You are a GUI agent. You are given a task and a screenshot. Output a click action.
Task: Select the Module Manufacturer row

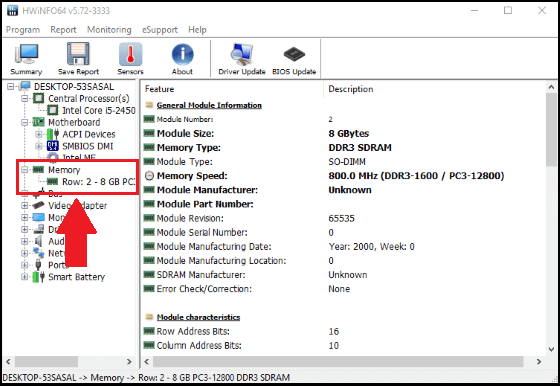click(x=344, y=190)
